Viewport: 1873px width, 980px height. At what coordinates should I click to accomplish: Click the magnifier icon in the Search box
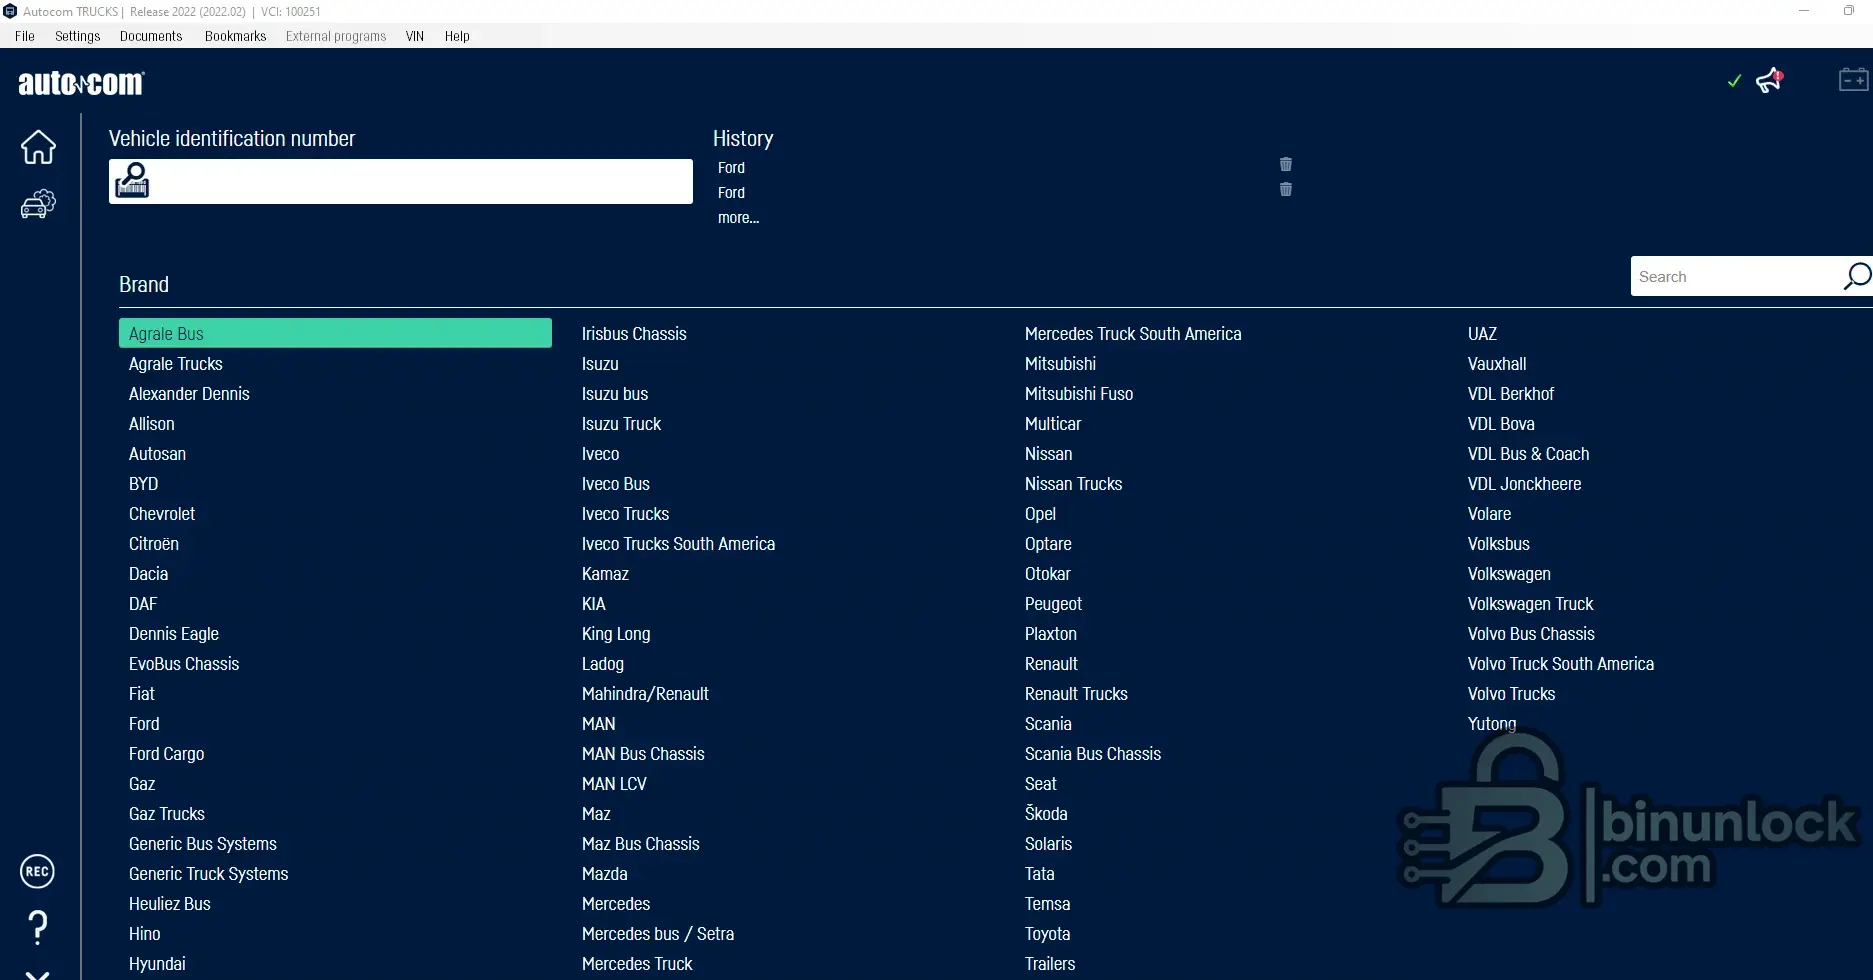[x=1856, y=277]
